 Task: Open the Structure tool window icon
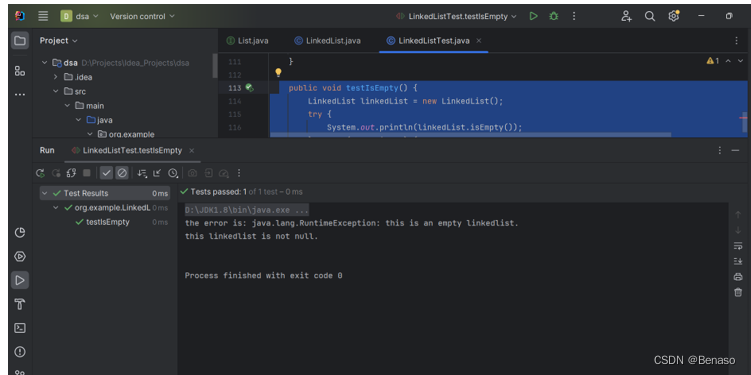coord(20,71)
